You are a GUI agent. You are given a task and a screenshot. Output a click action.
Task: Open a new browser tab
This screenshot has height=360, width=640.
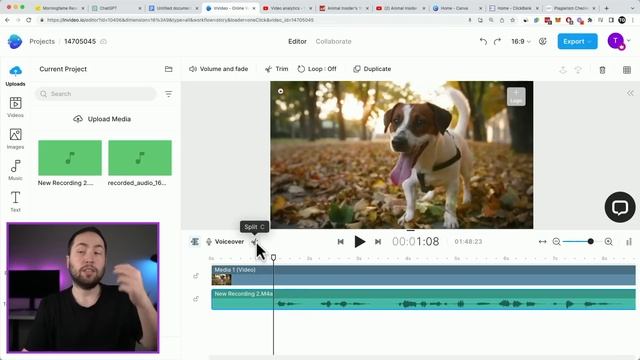[607, 8]
